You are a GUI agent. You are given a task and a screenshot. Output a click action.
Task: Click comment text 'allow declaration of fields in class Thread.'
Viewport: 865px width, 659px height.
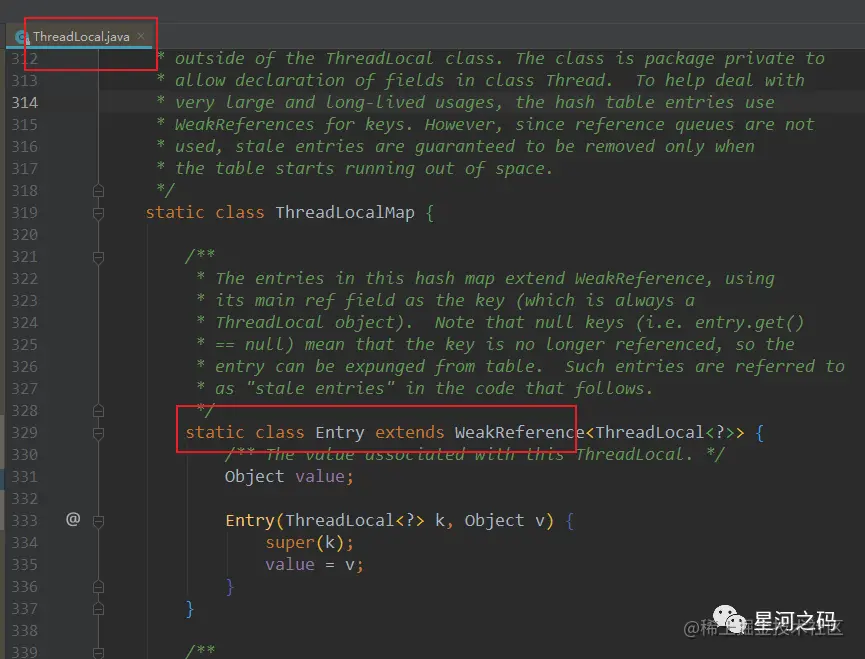tap(394, 81)
